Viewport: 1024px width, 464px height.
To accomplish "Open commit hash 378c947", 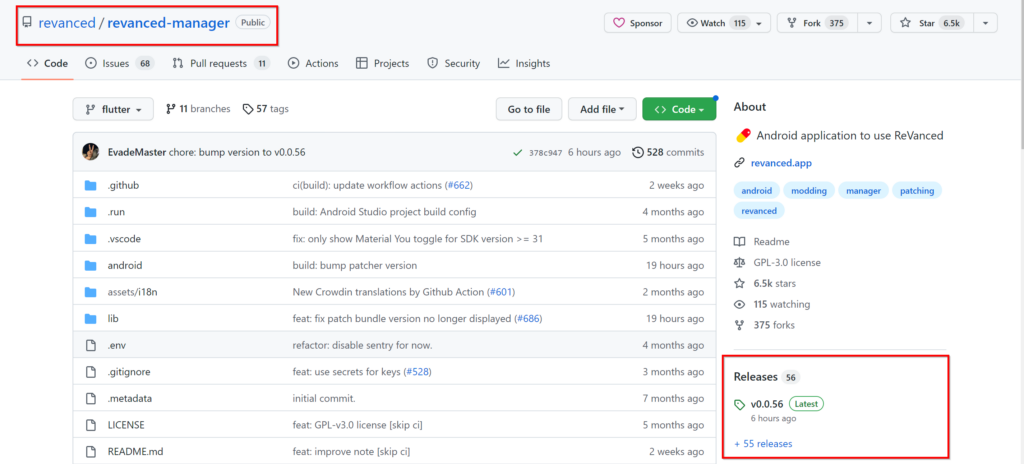I will (x=545, y=152).
